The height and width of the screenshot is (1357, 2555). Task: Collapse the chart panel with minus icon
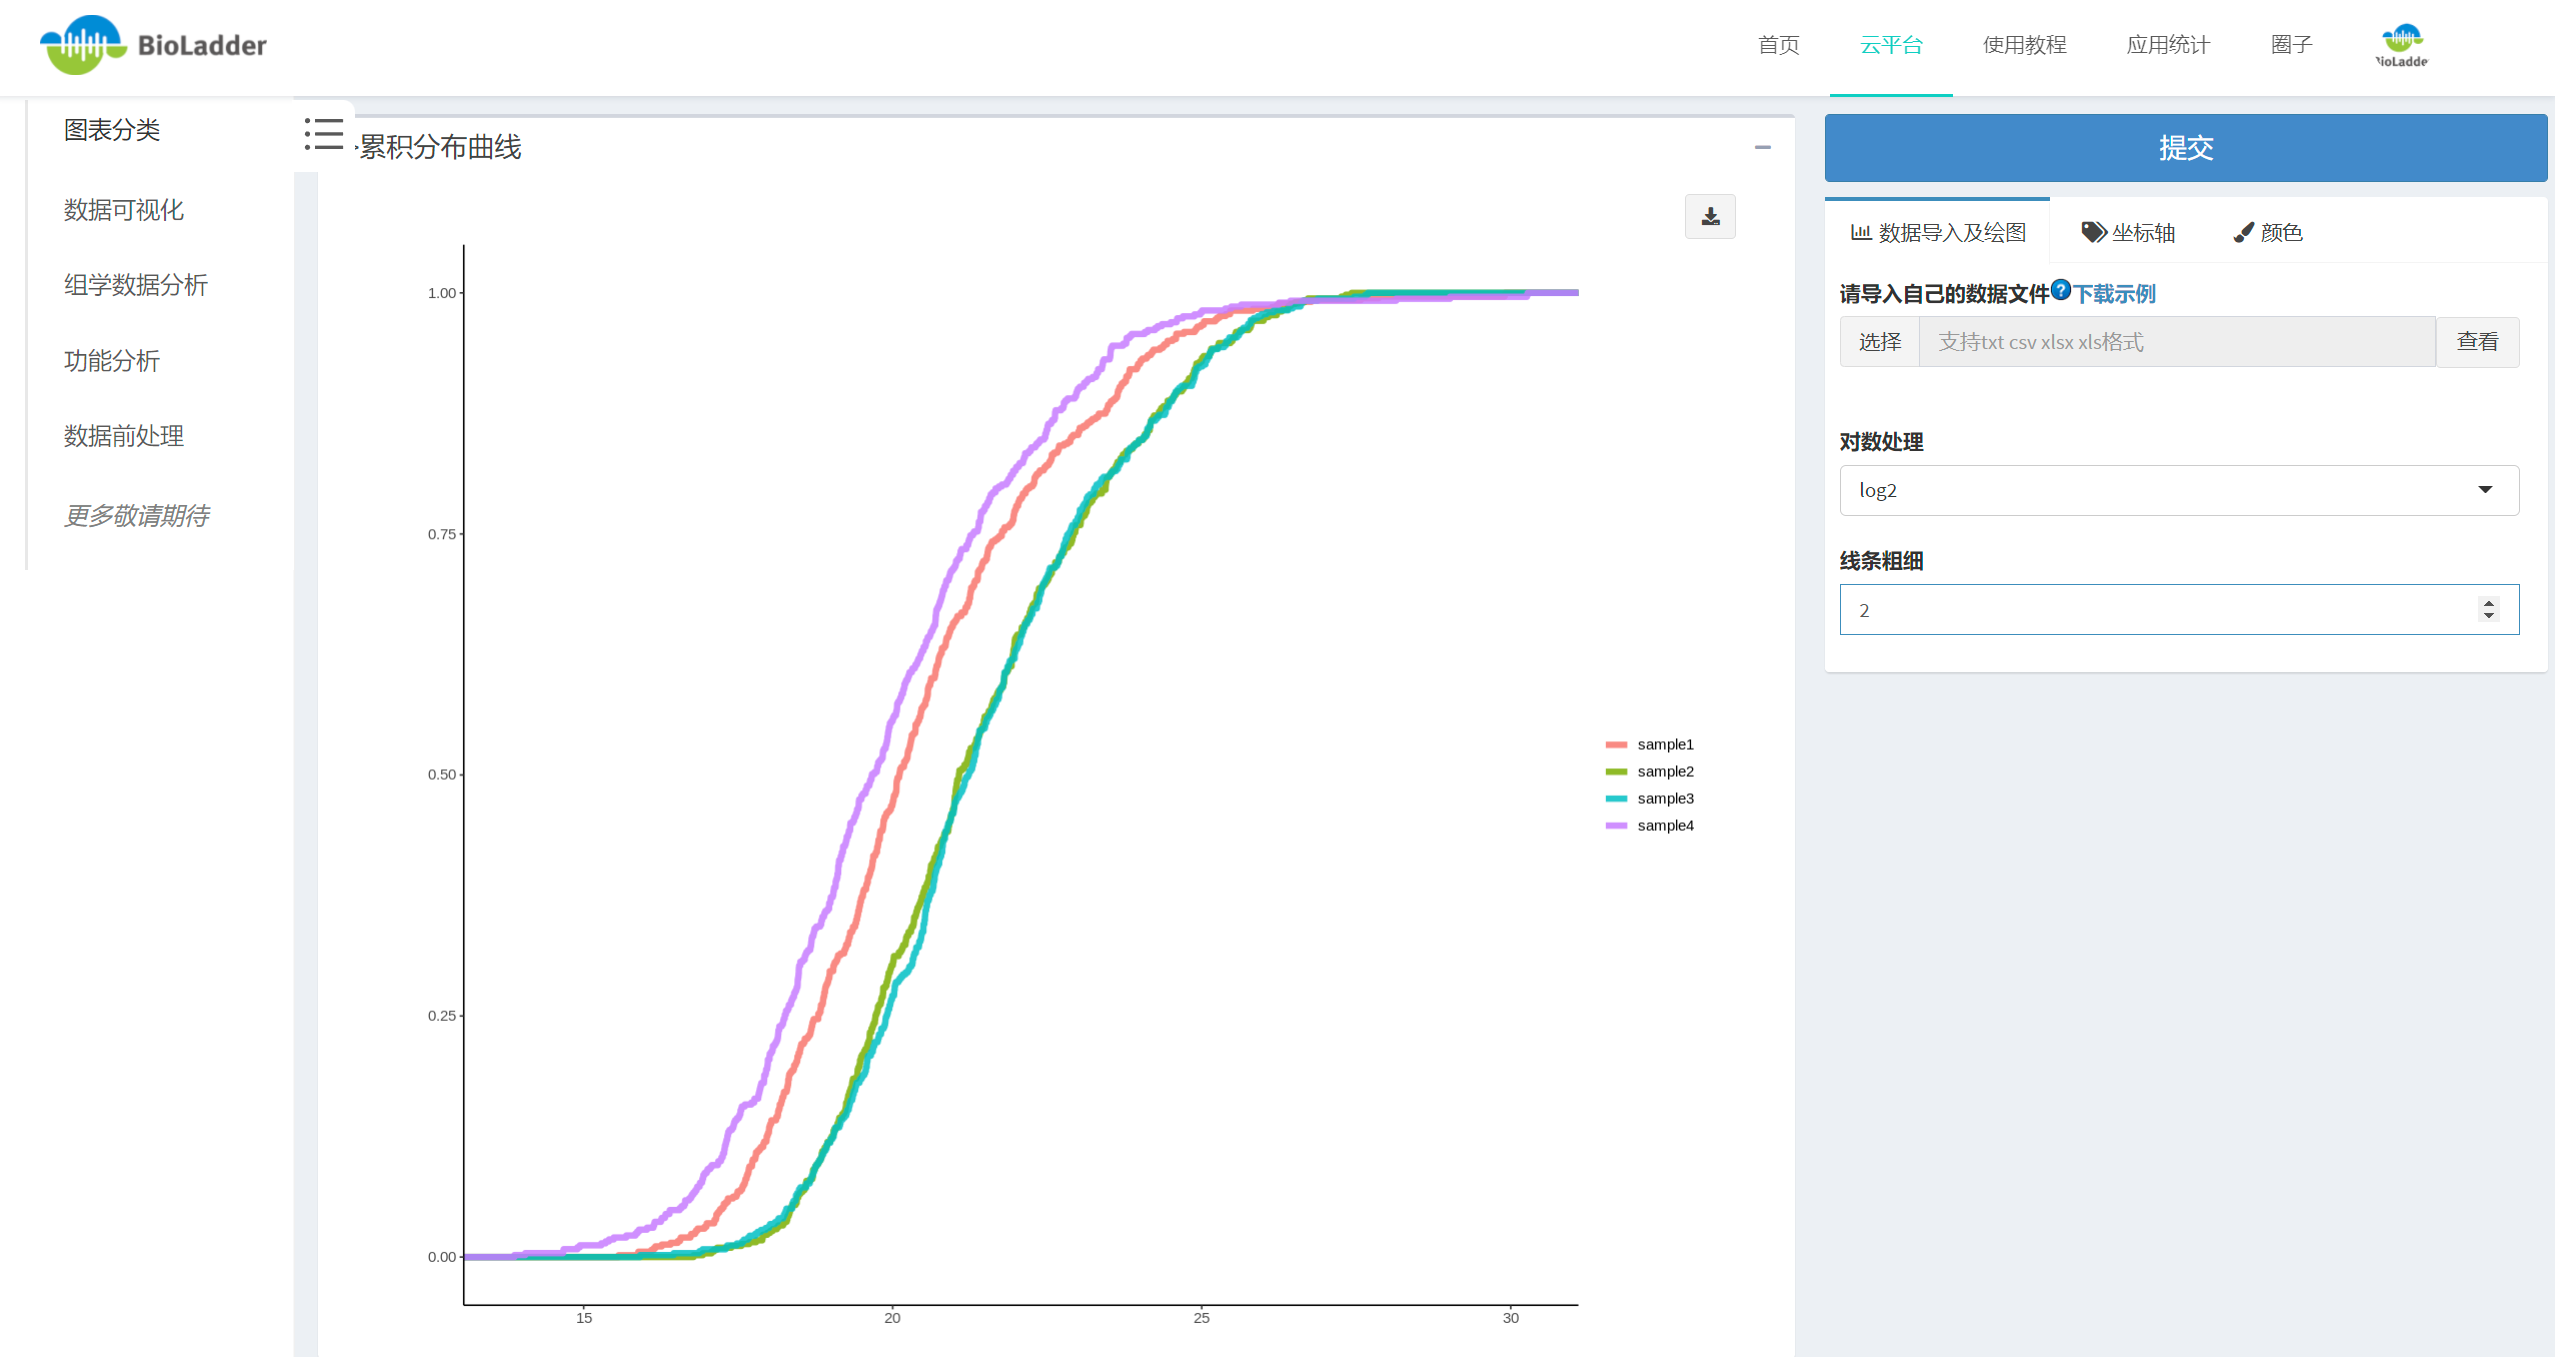[1762, 148]
